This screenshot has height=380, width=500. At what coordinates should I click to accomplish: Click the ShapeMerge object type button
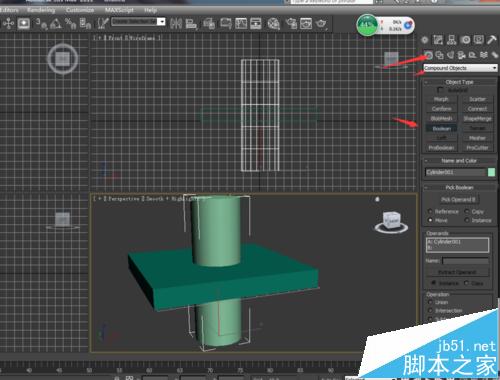point(477,119)
